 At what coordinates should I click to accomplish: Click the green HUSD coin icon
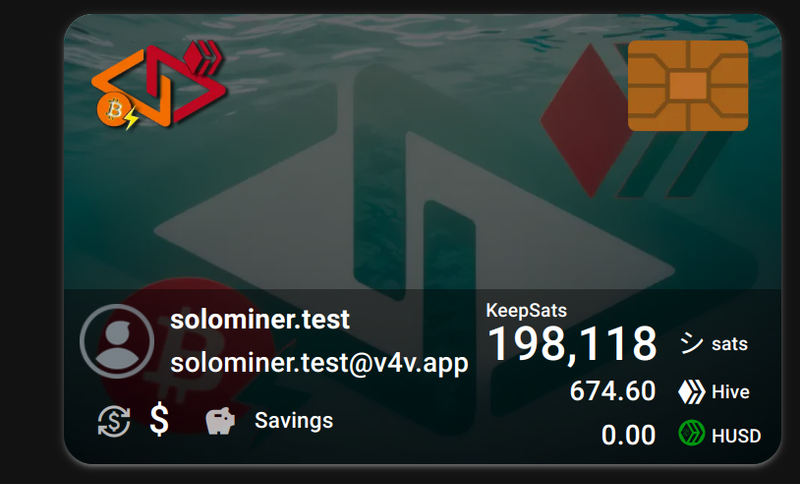[692, 433]
